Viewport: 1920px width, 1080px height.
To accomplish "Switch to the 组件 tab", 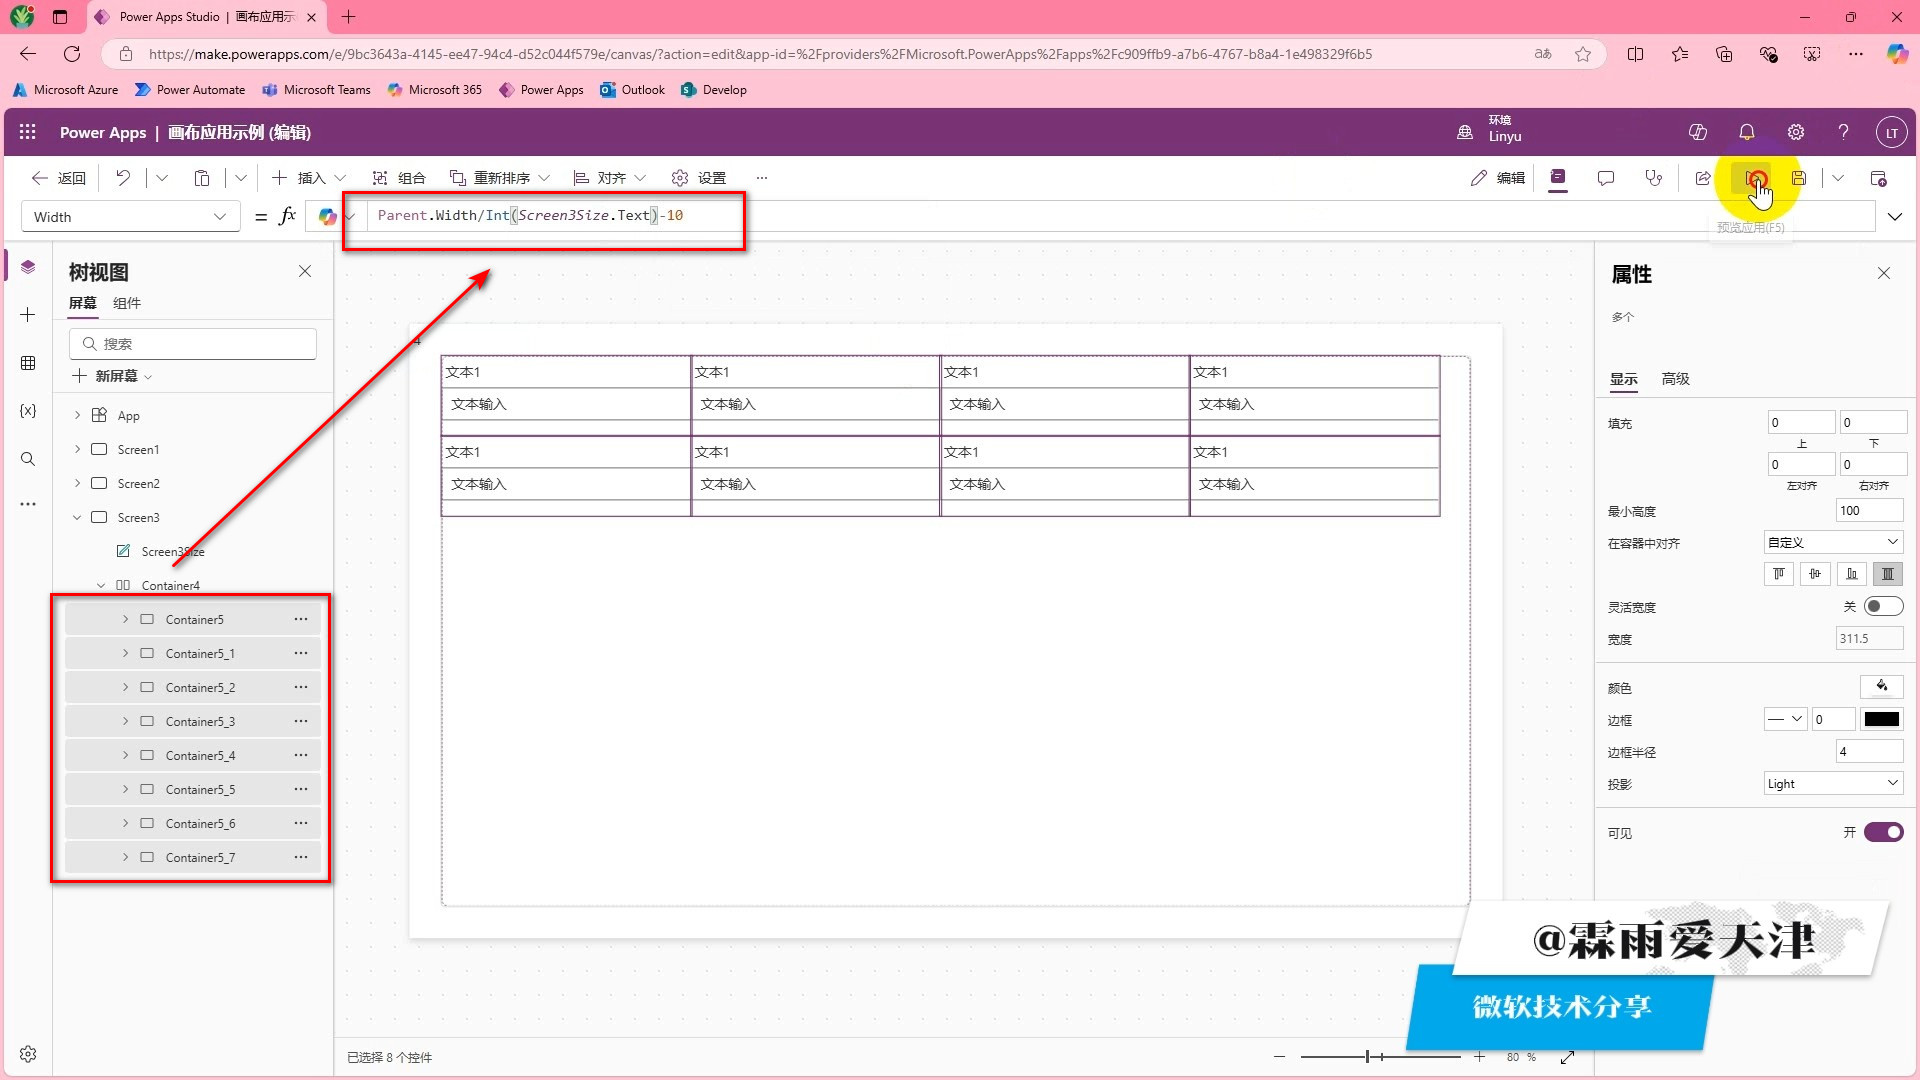I will 127,303.
